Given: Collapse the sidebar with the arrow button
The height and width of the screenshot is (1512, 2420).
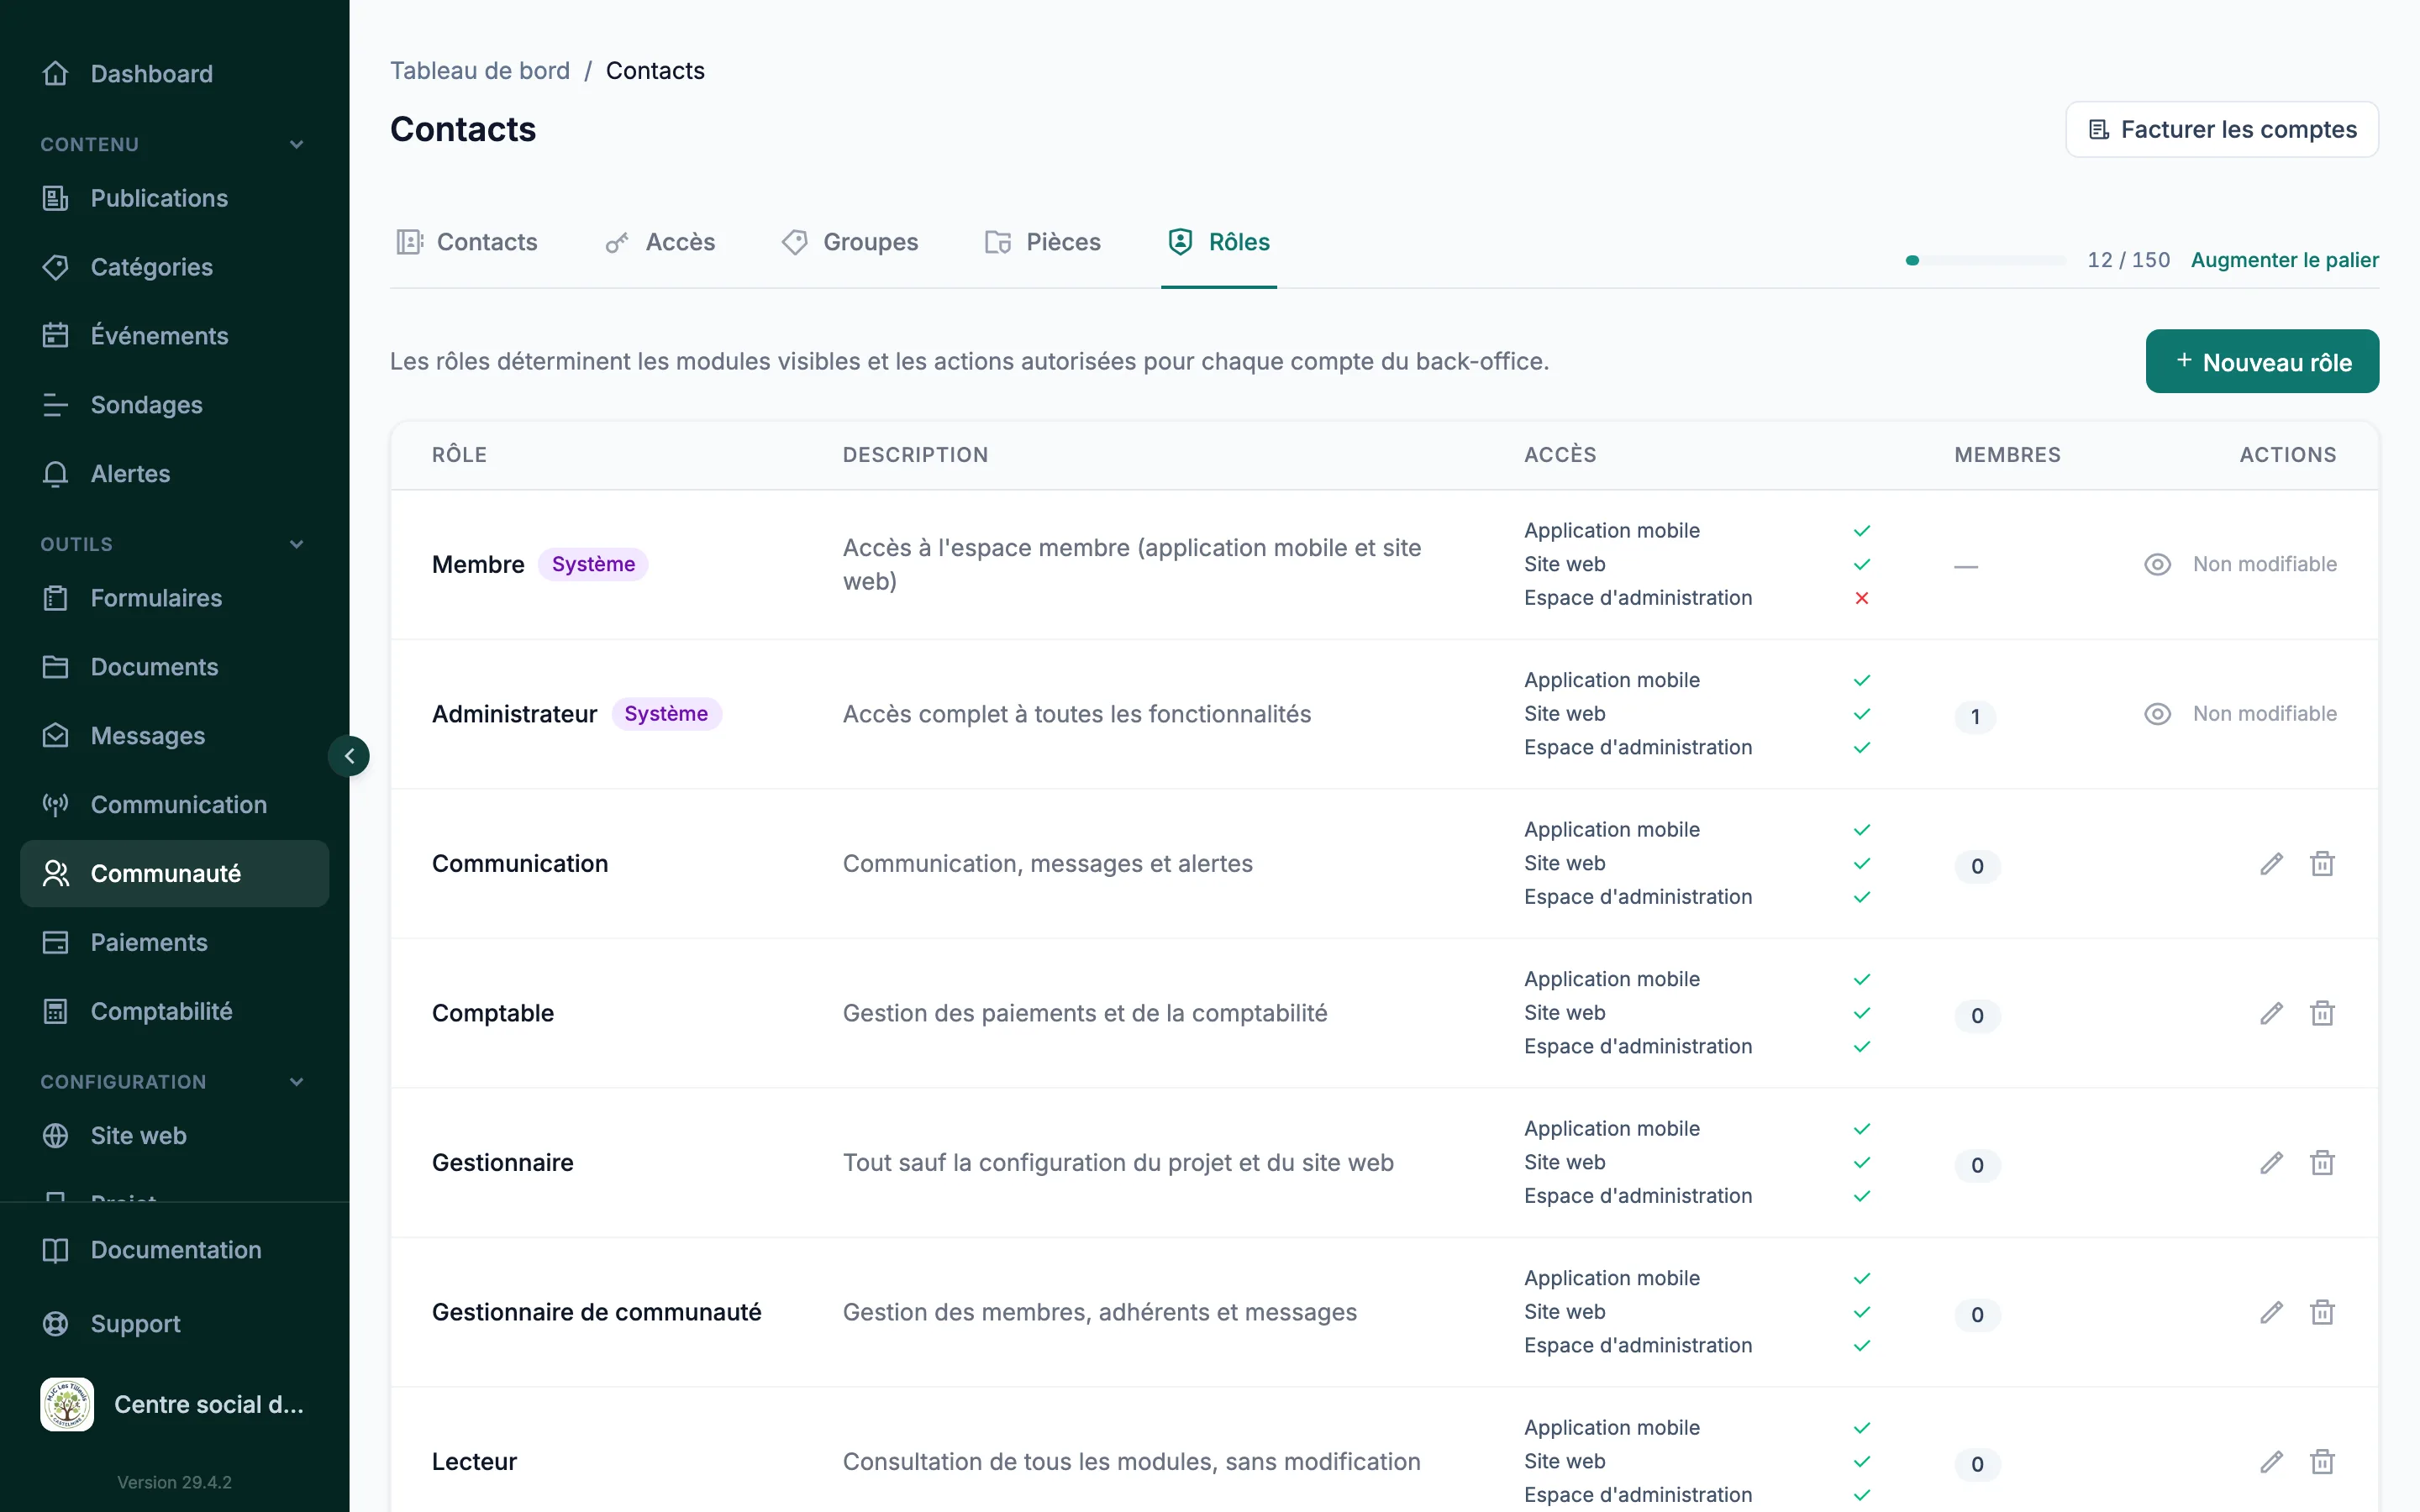Looking at the screenshot, I should click(x=349, y=756).
